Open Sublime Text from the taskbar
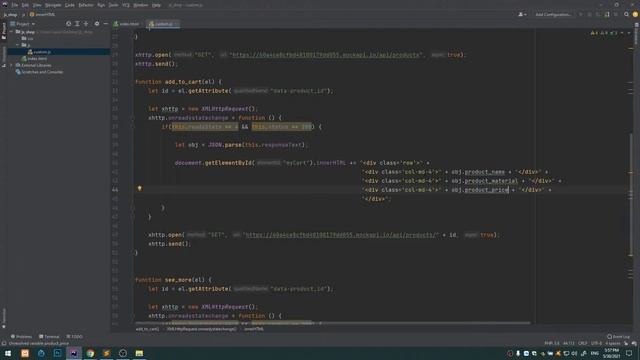 (107, 353)
